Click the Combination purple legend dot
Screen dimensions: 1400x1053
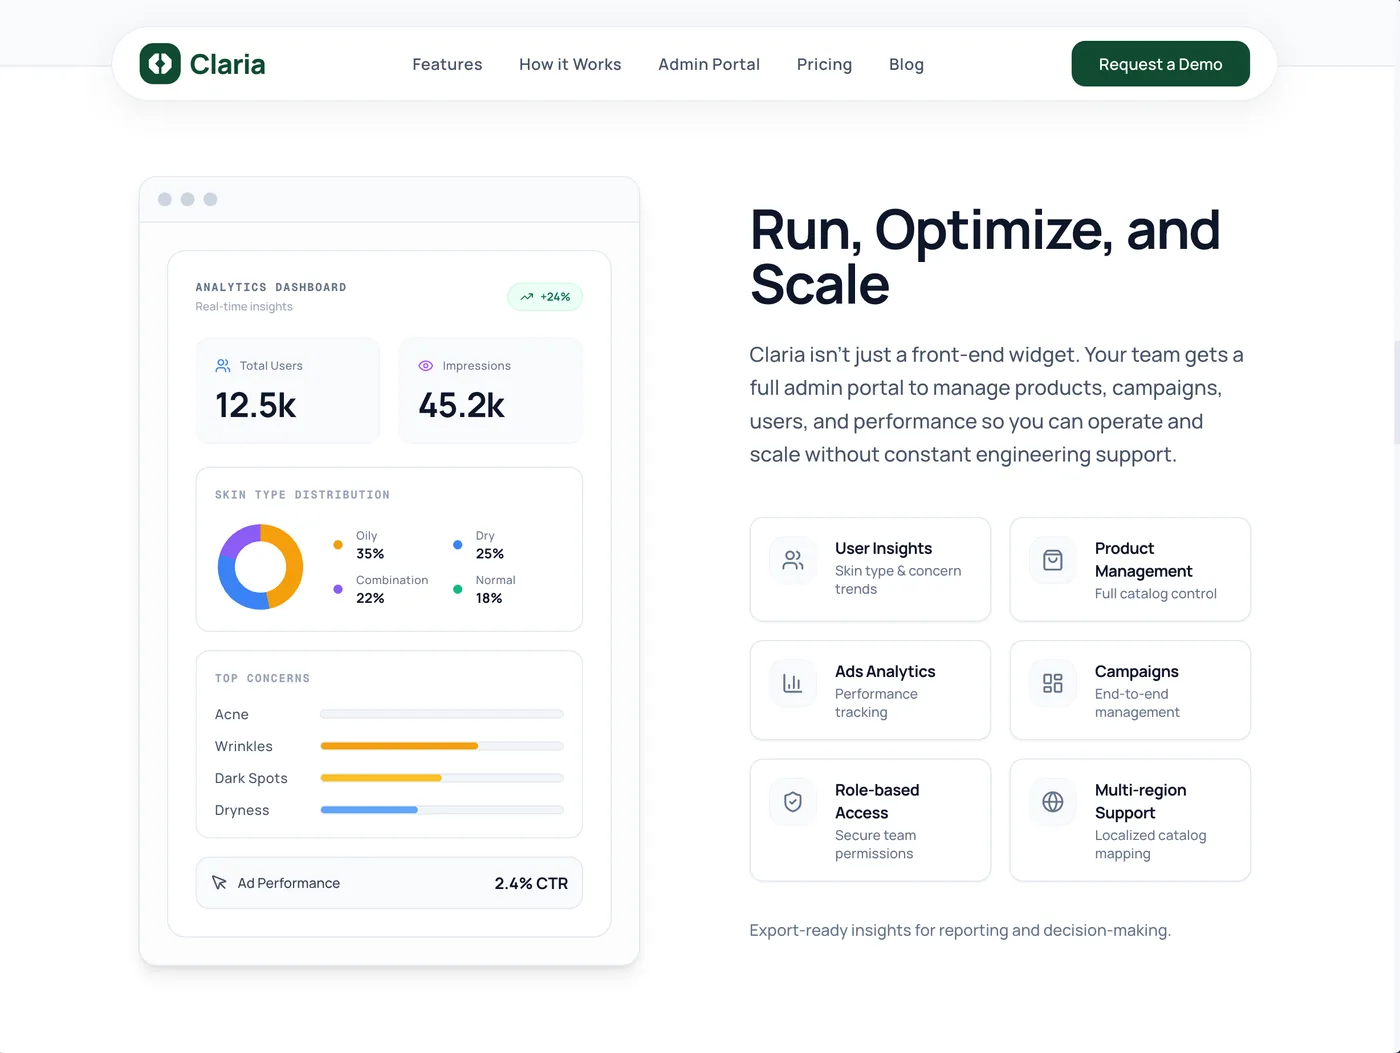click(338, 589)
